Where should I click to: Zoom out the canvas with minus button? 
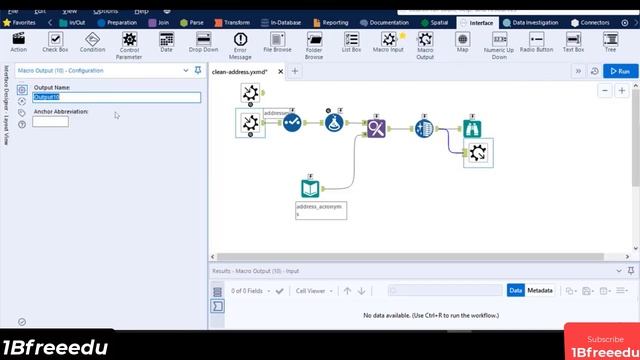(605, 91)
